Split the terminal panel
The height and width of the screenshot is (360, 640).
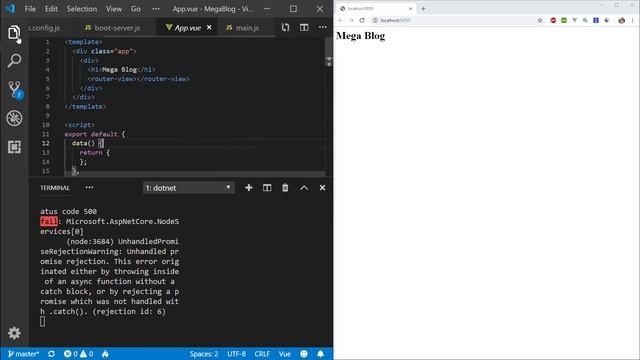click(267, 188)
